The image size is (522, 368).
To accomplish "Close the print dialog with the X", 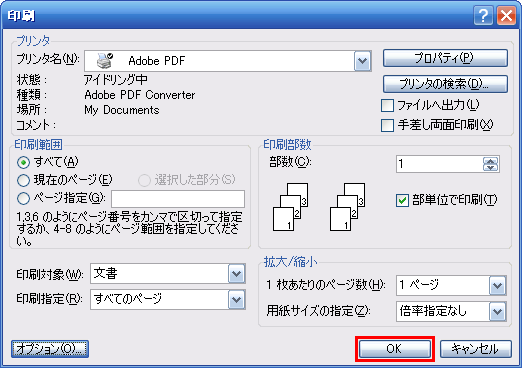I will [506, 15].
